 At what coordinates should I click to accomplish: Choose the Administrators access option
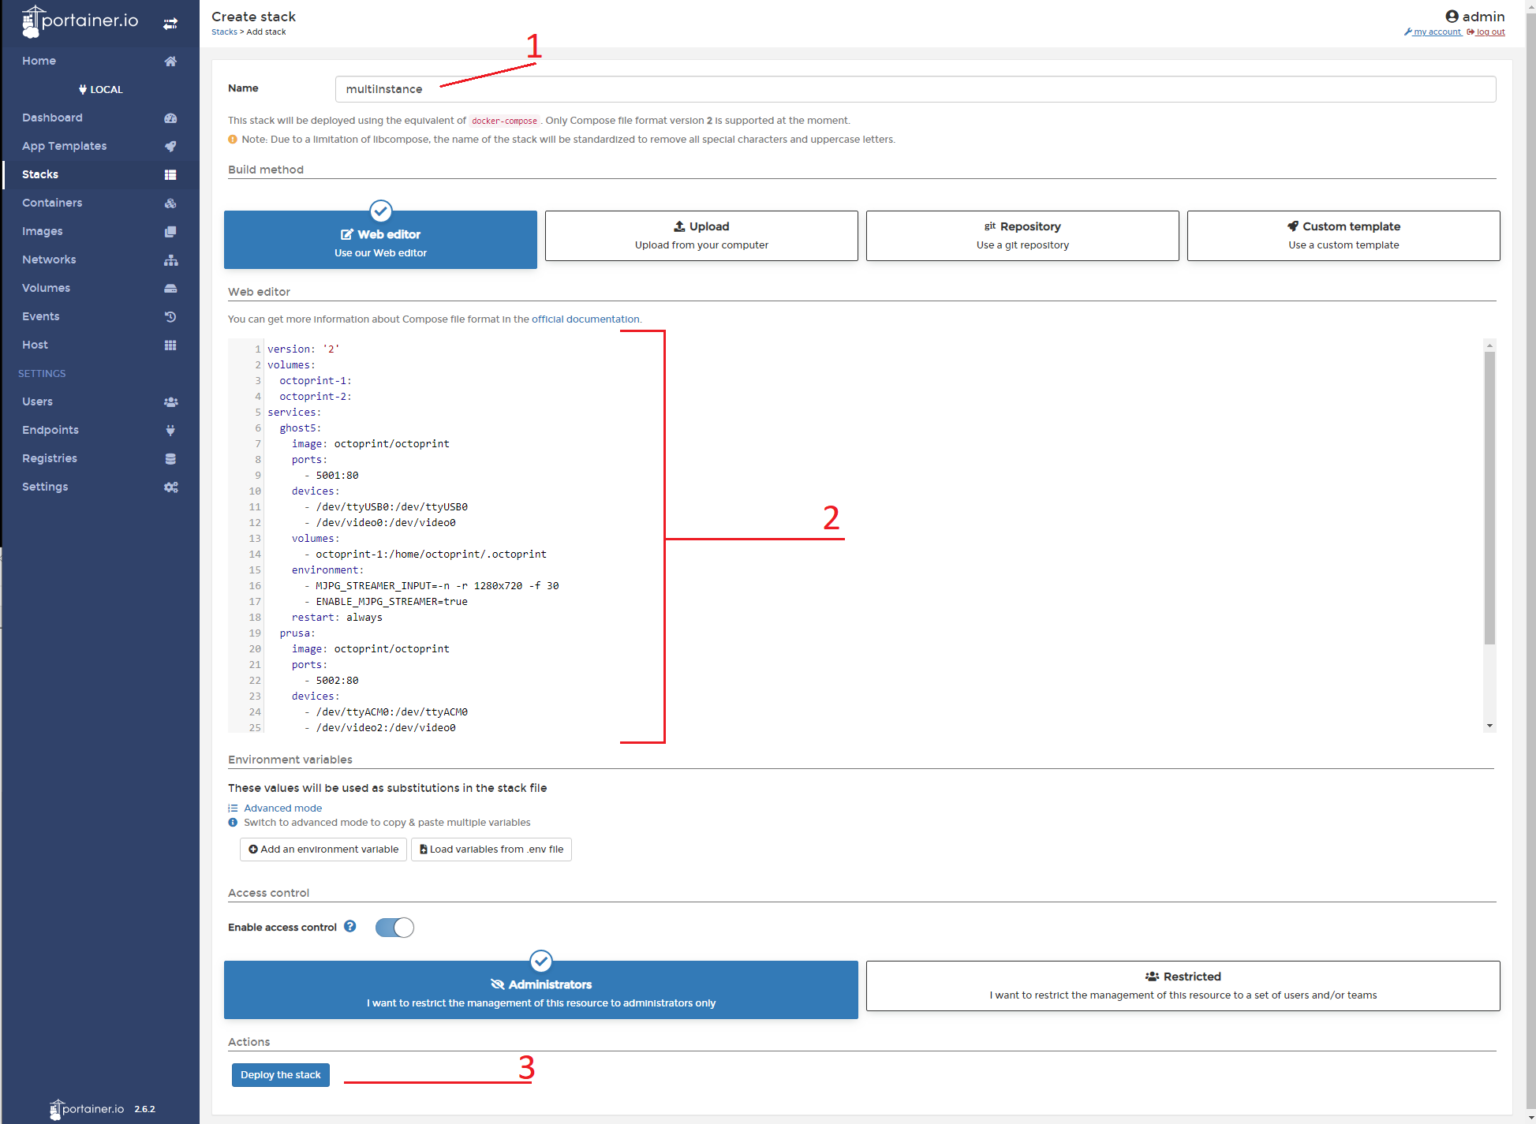tap(540, 990)
